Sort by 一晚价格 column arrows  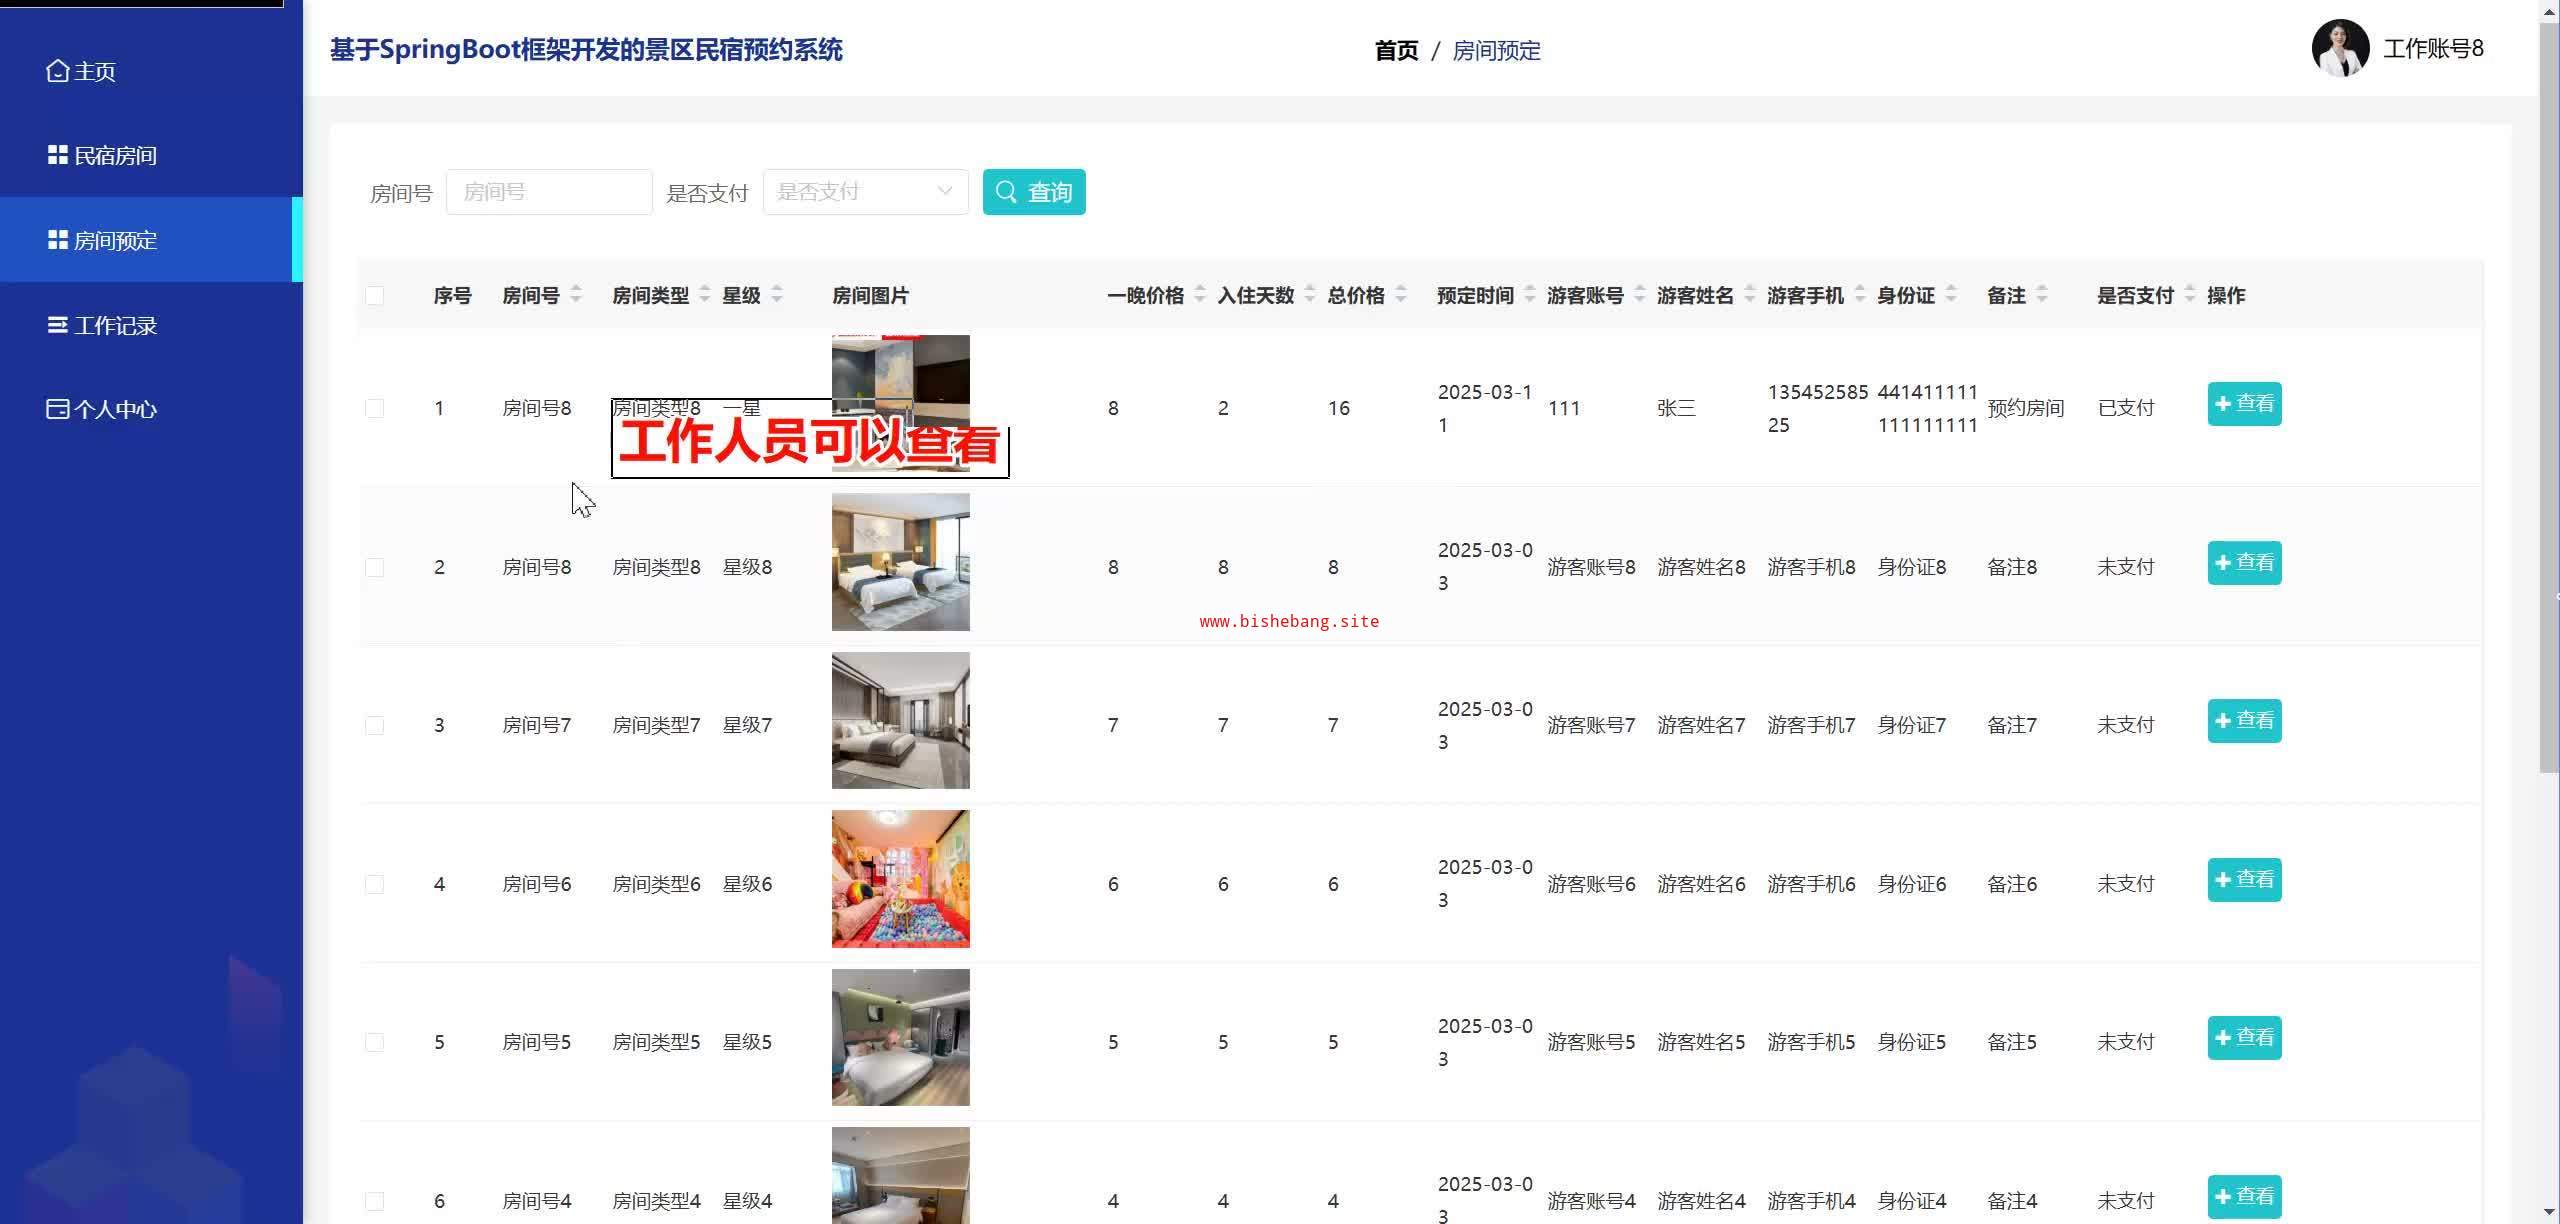click(x=1200, y=295)
